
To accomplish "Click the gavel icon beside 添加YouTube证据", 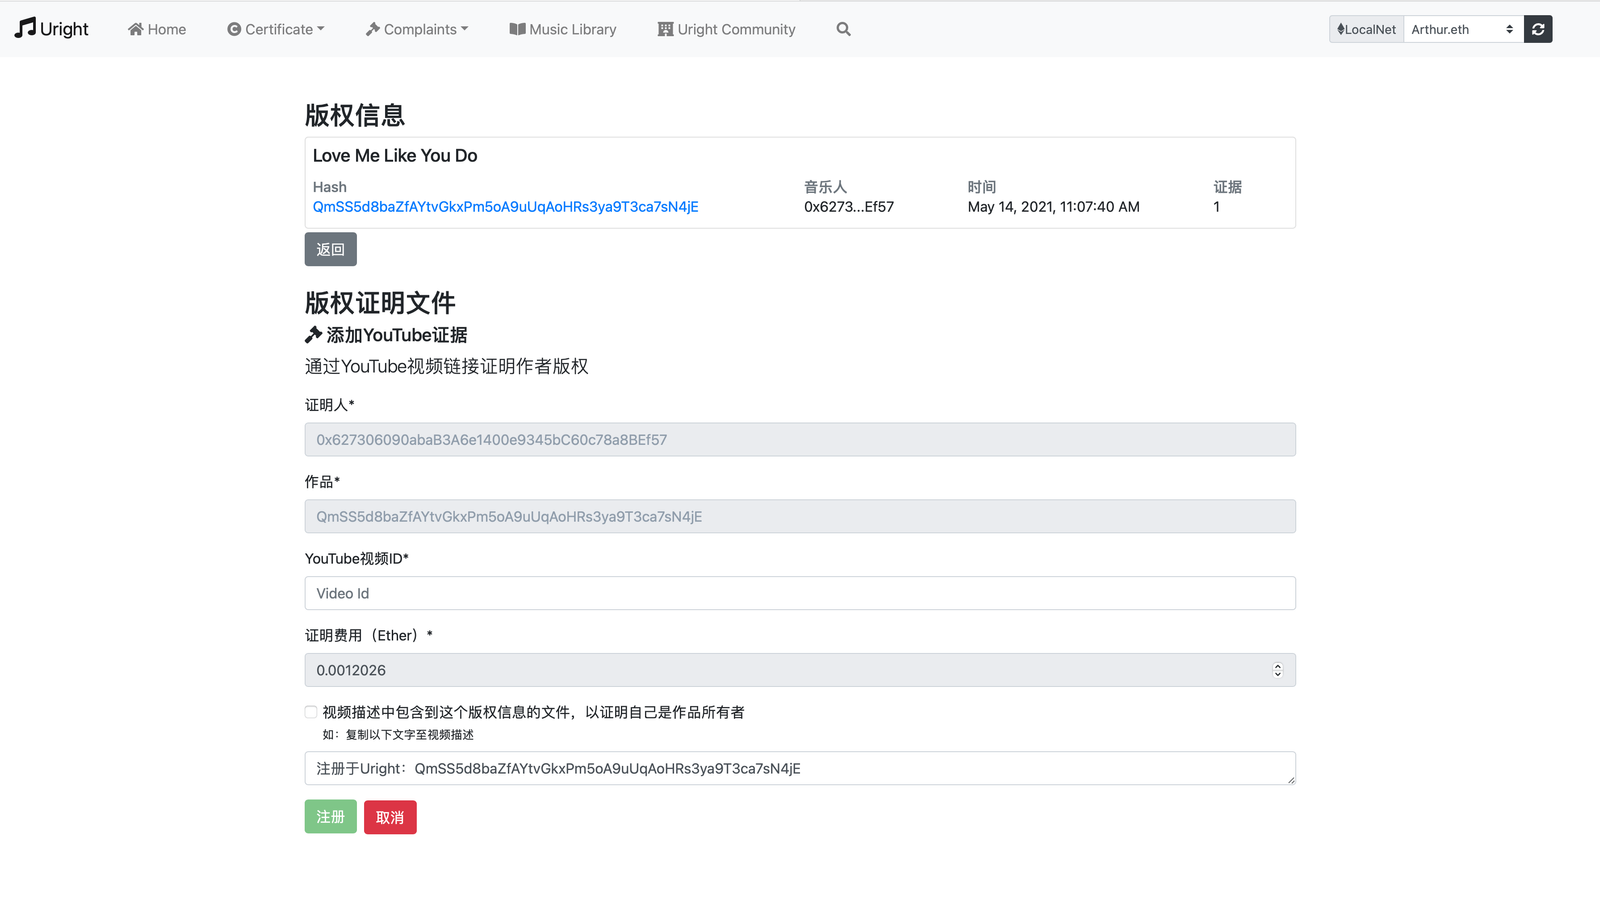I will click(x=314, y=335).
